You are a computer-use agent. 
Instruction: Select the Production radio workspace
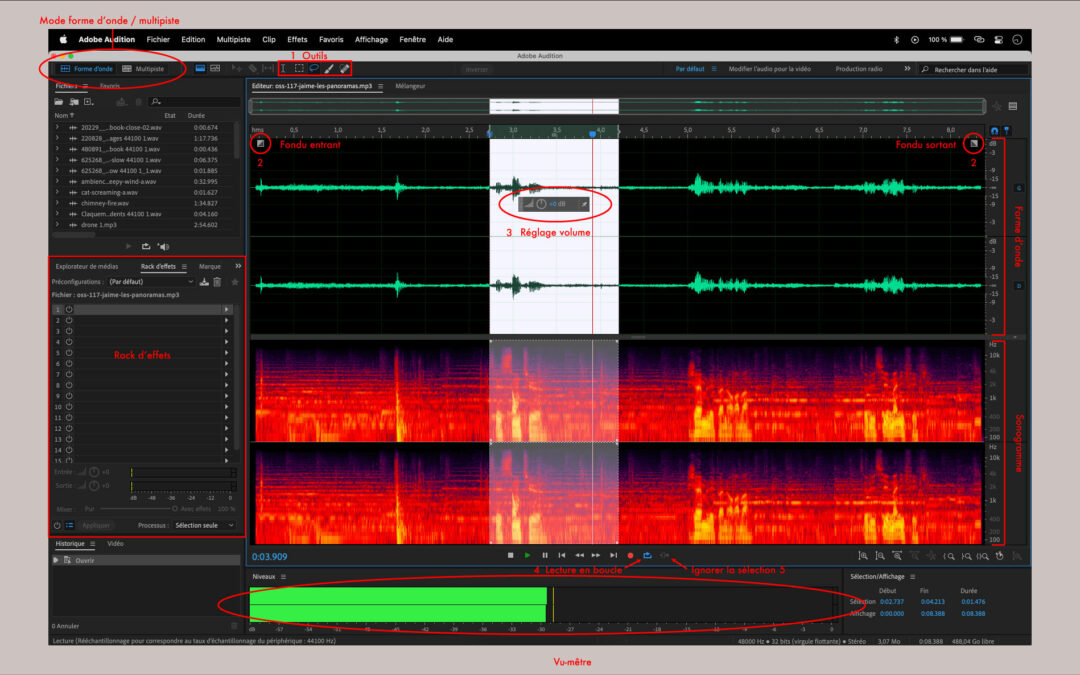(858, 69)
